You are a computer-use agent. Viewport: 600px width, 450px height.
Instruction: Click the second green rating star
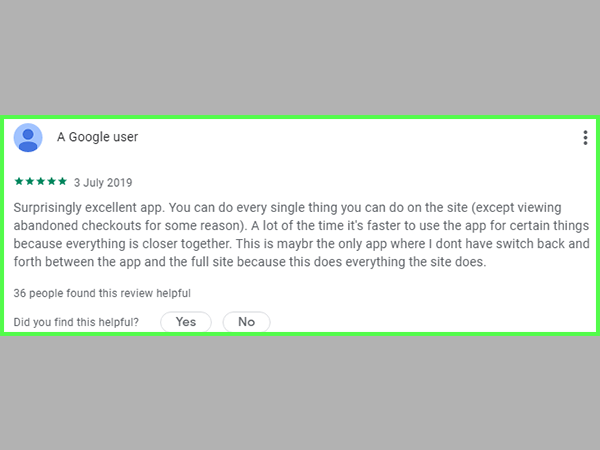(30, 181)
